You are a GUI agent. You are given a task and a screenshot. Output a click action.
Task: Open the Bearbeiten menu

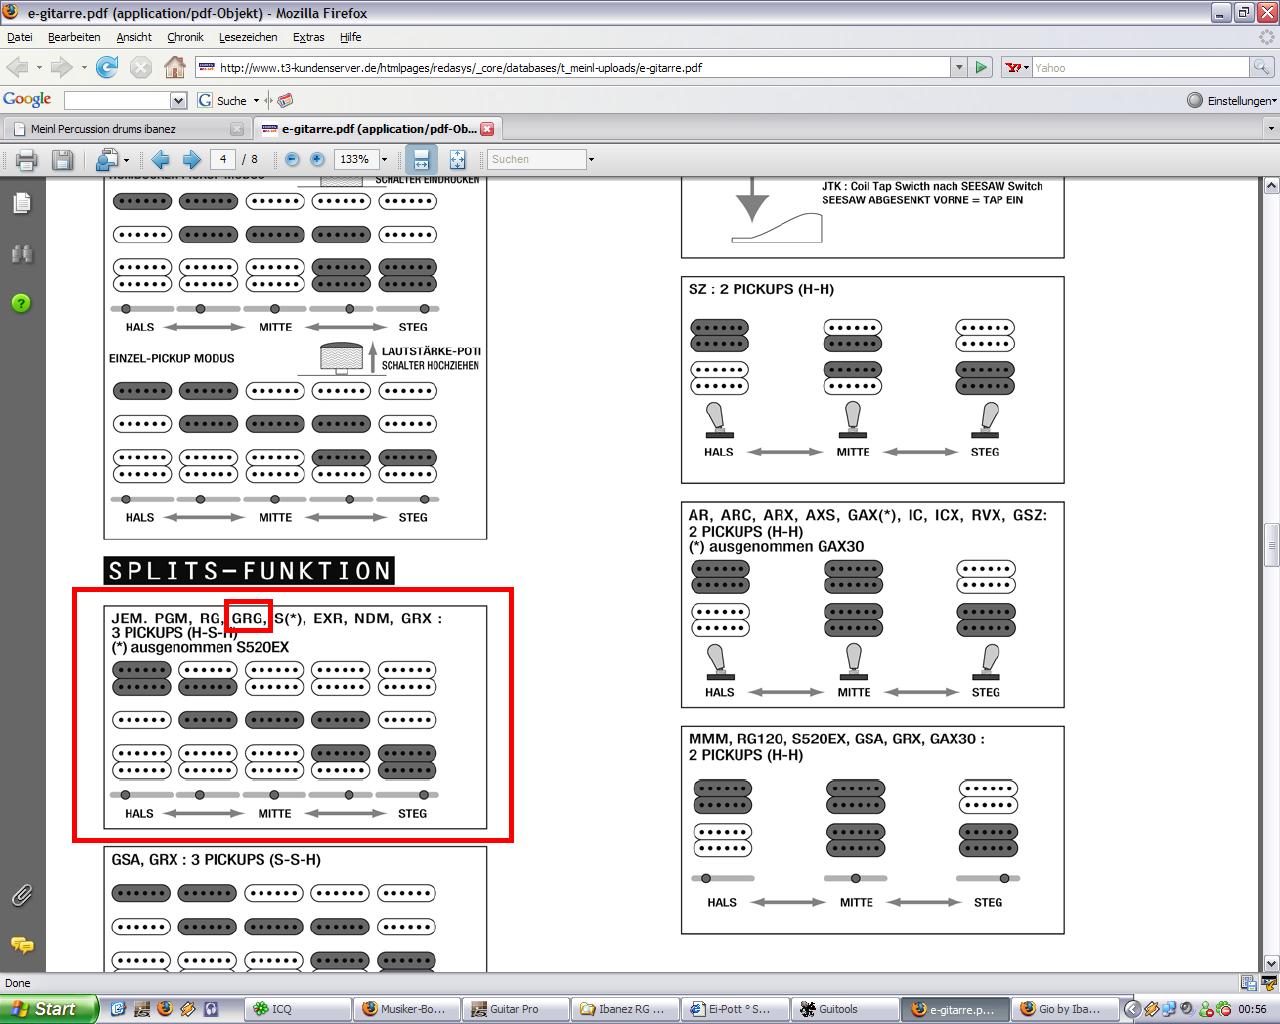point(74,37)
